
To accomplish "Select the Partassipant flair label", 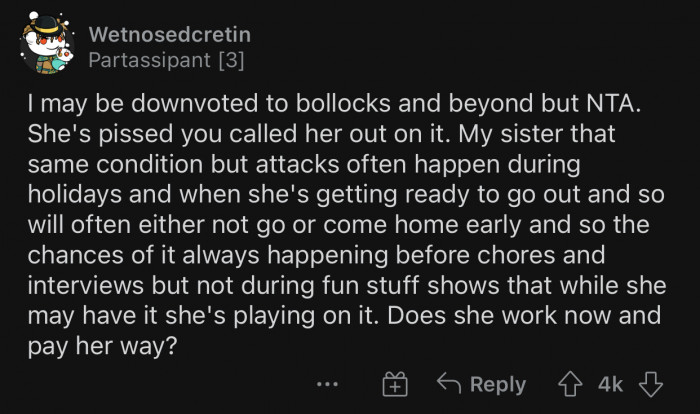I will click(x=151, y=60).
